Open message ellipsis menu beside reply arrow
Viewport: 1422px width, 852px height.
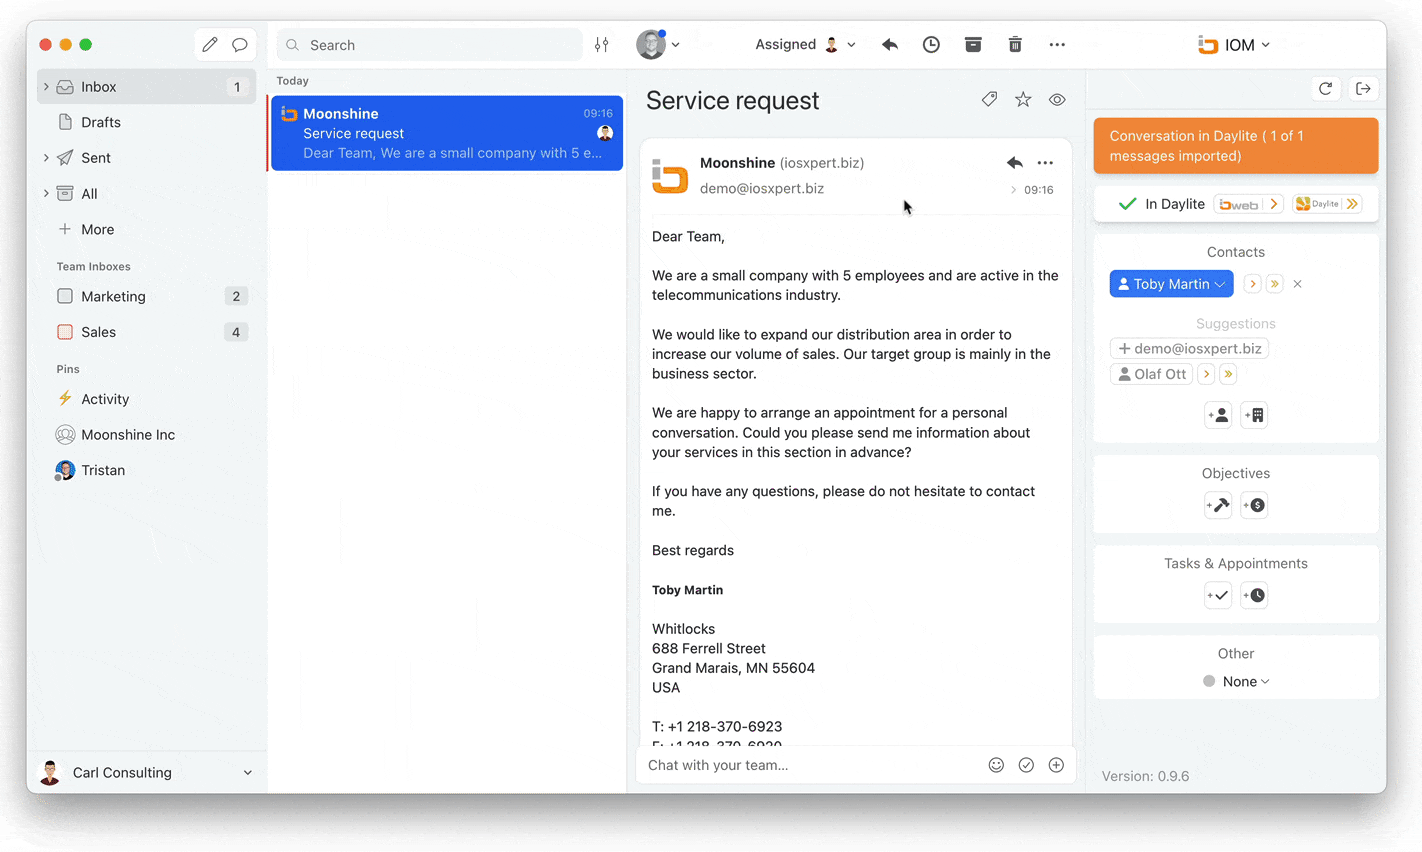pyautogui.click(x=1045, y=163)
